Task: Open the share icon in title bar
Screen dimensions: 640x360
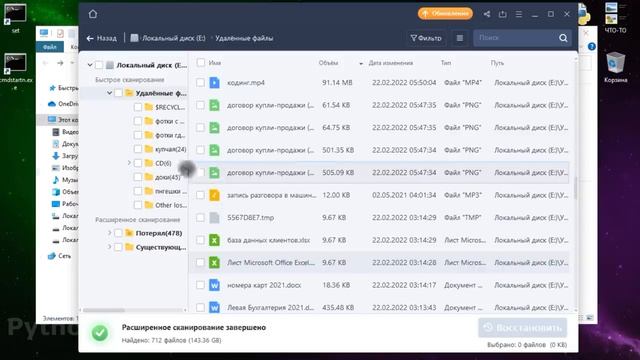Action: pos(487,14)
